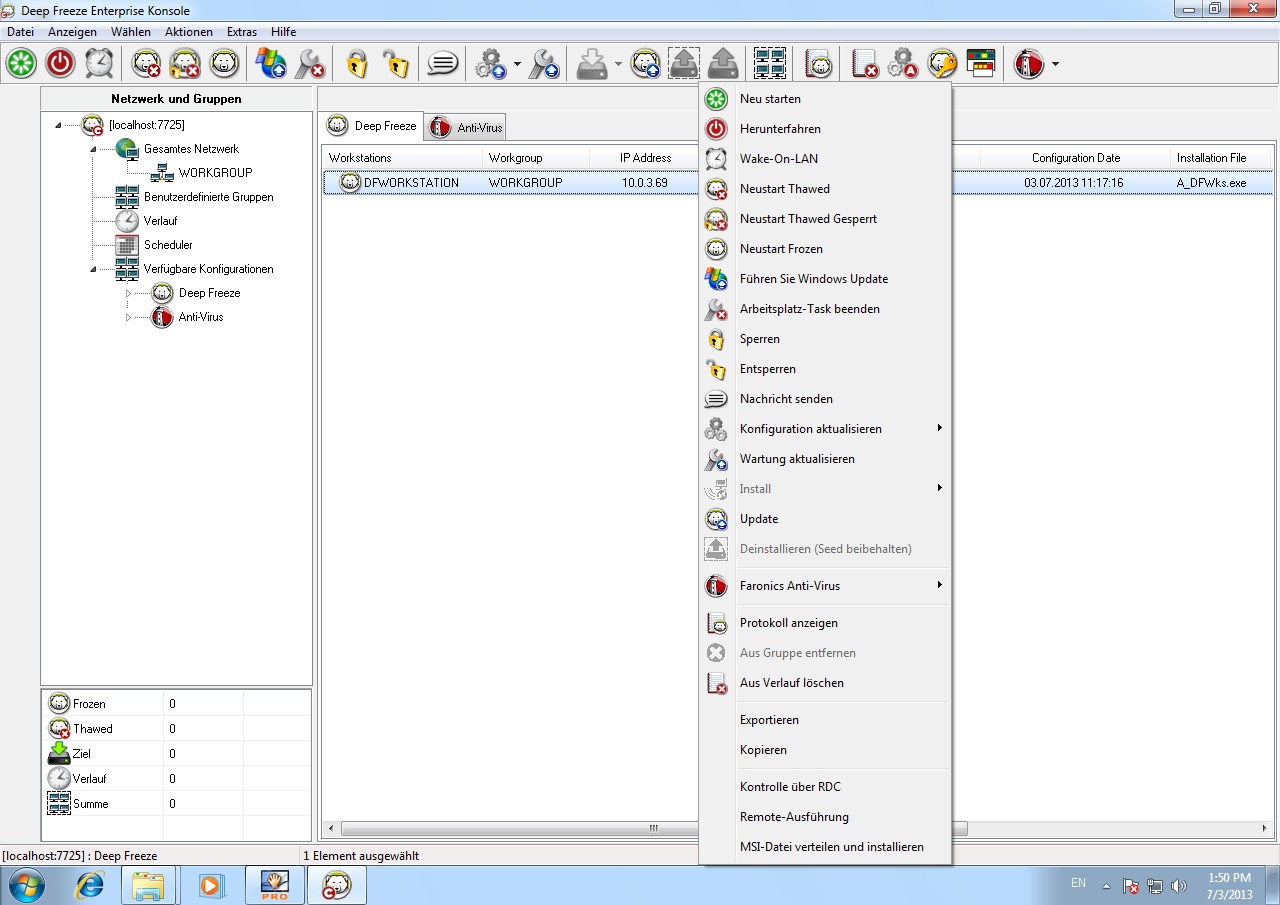Screen dimensions: 1280x905
Task: Click the Show Log bear document toolbar icon
Action: [x=819, y=63]
